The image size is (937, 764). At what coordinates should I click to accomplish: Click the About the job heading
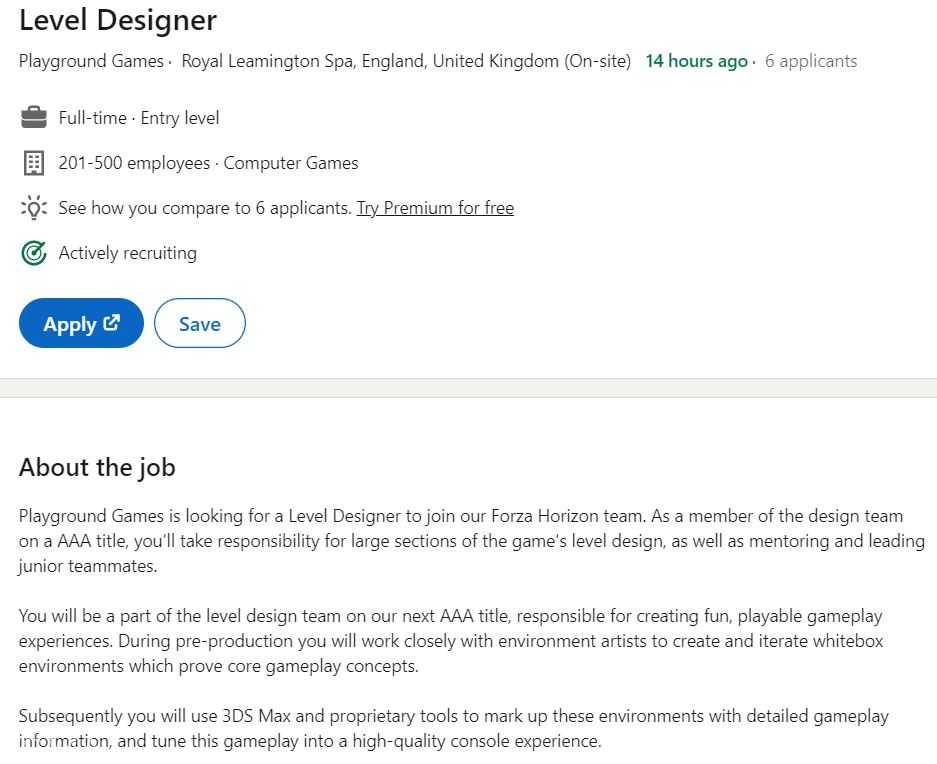click(x=97, y=467)
